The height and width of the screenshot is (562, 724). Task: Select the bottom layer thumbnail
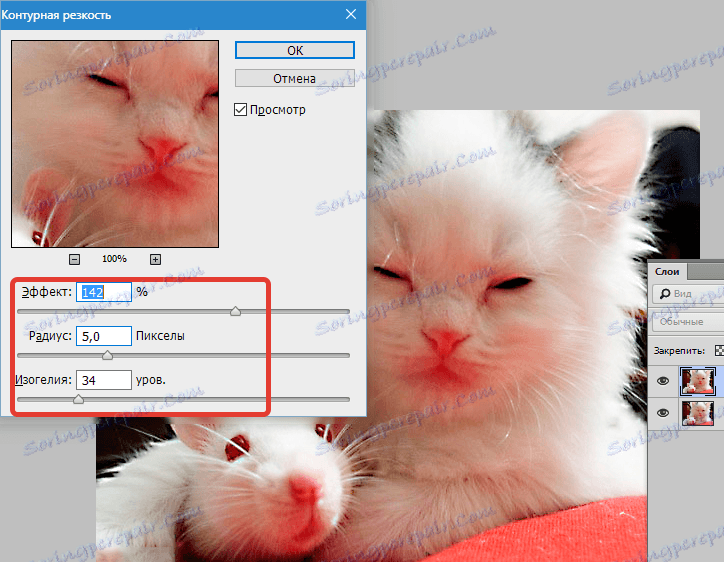click(698, 413)
